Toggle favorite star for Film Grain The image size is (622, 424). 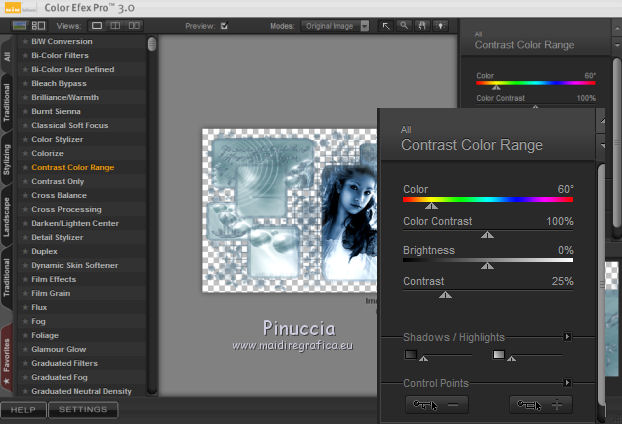(25, 293)
